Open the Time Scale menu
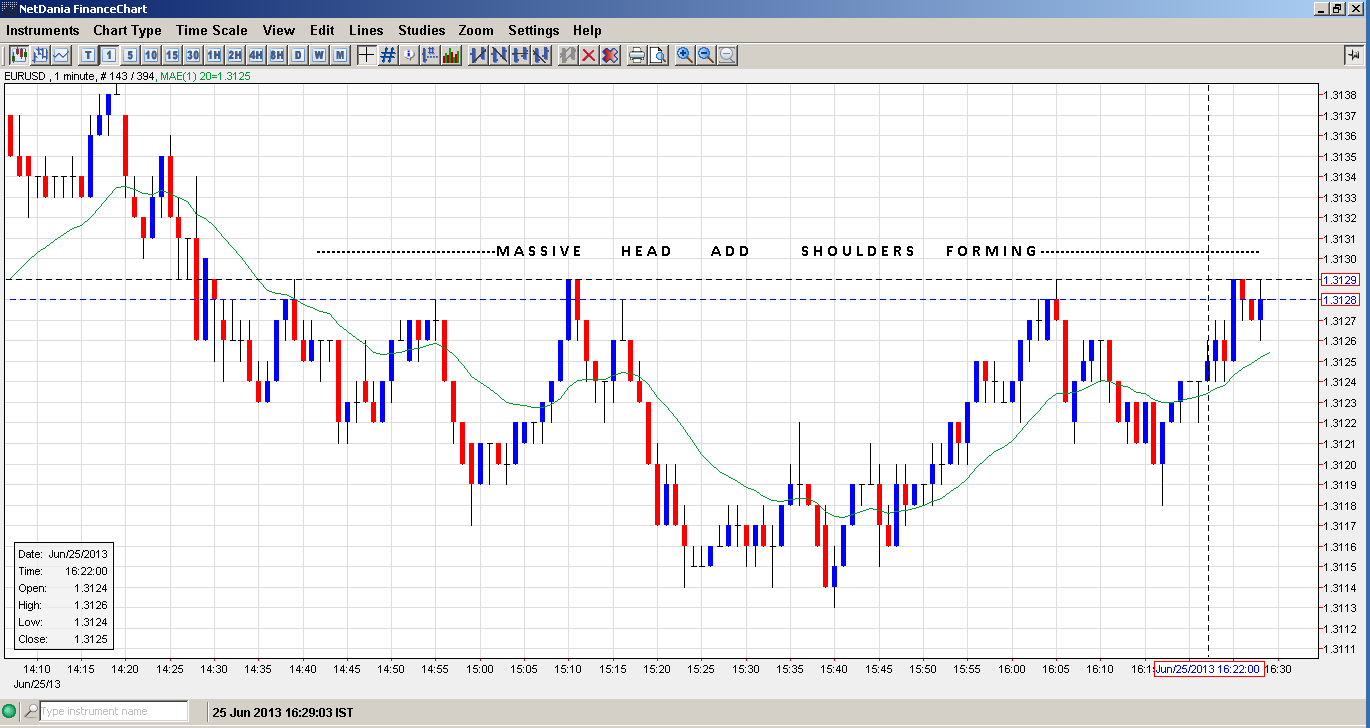Image resolution: width=1370 pixels, height=728 pixels. click(x=212, y=30)
